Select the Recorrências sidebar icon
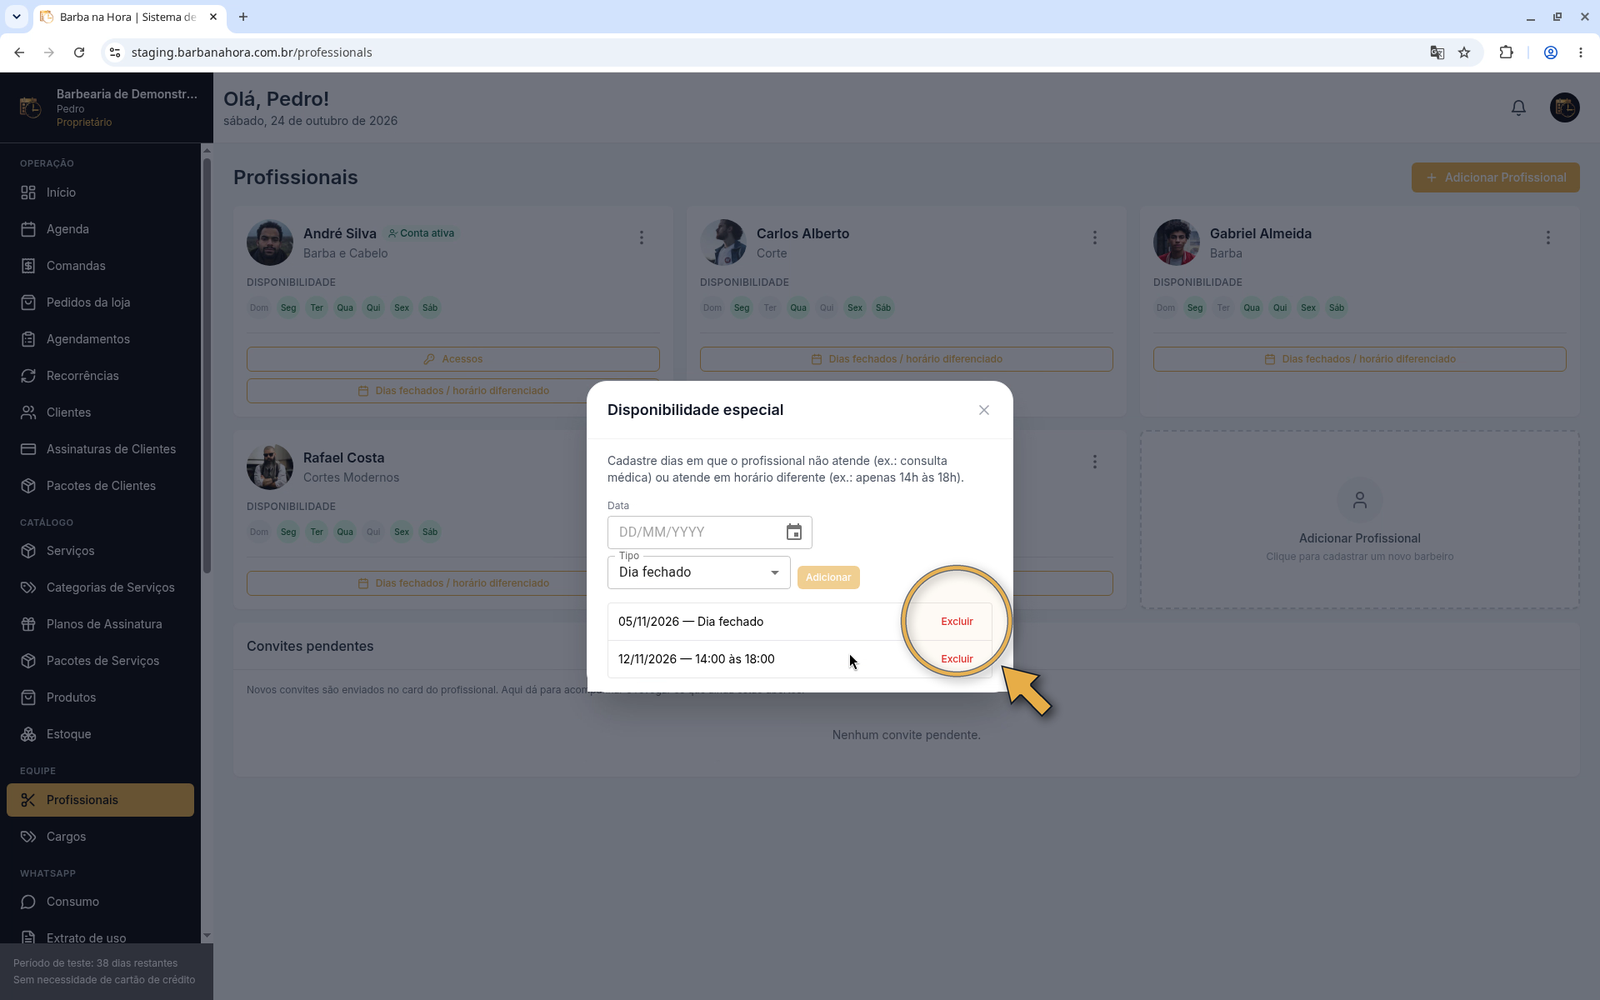The height and width of the screenshot is (1000, 1600). [28, 376]
